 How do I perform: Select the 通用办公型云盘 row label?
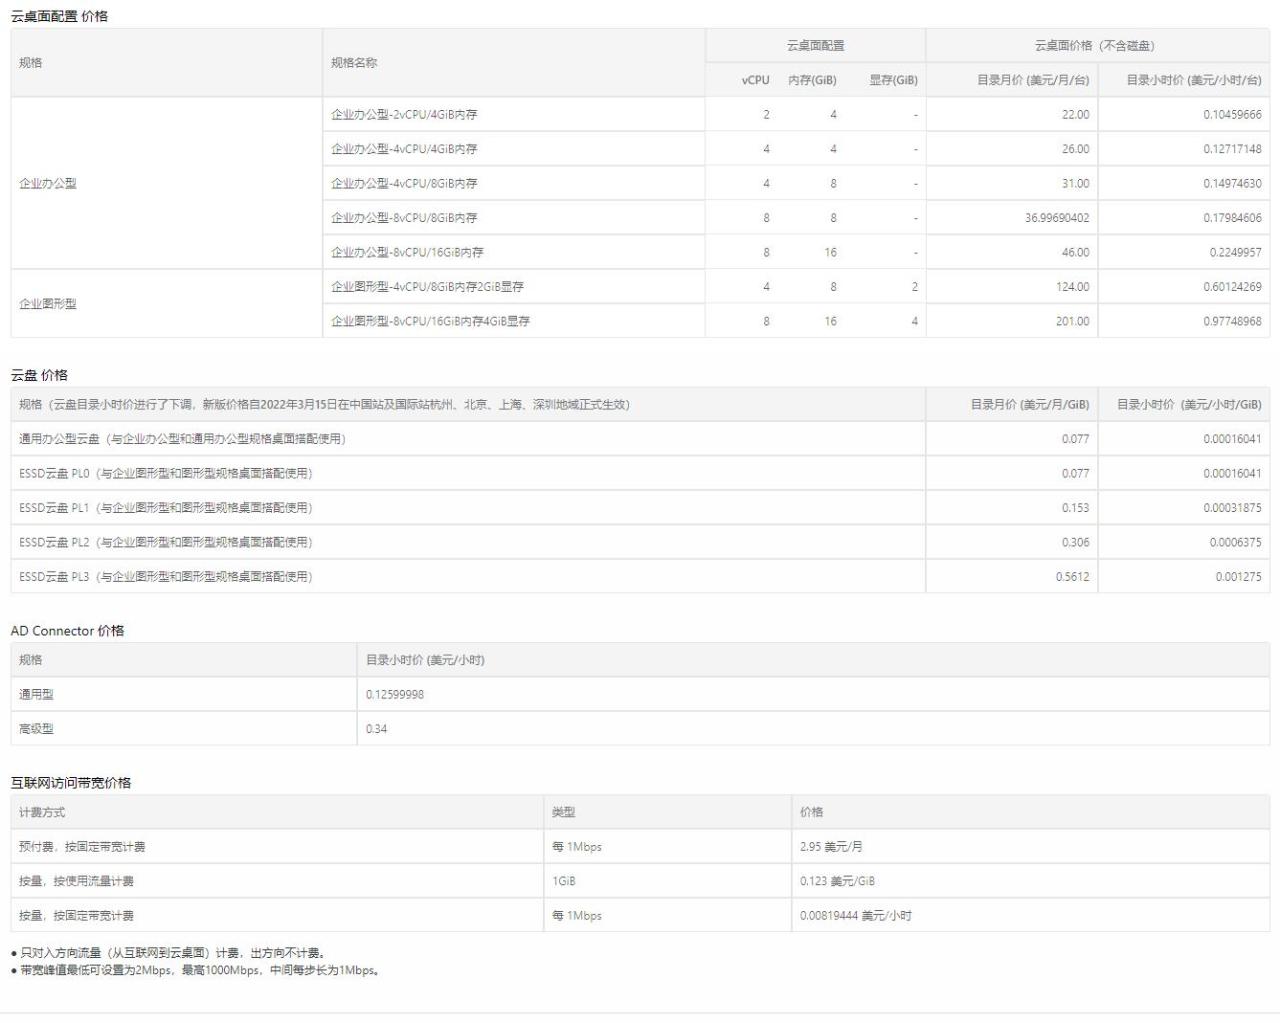click(182, 439)
